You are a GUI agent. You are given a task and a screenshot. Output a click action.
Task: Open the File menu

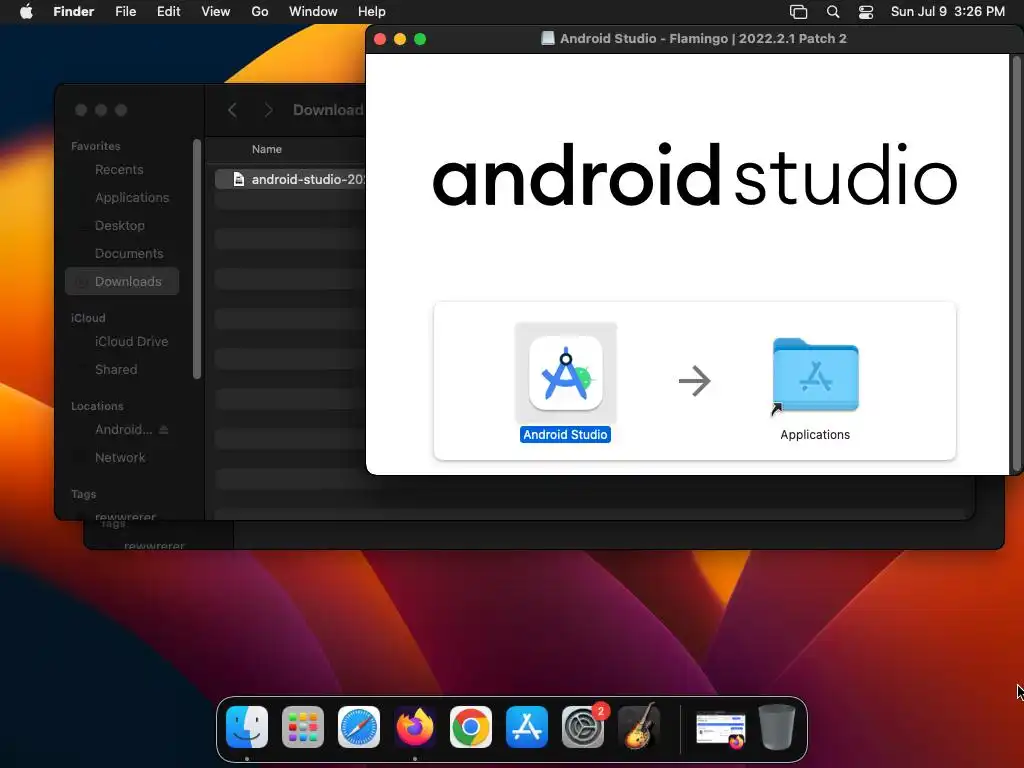(x=125, y=11)
